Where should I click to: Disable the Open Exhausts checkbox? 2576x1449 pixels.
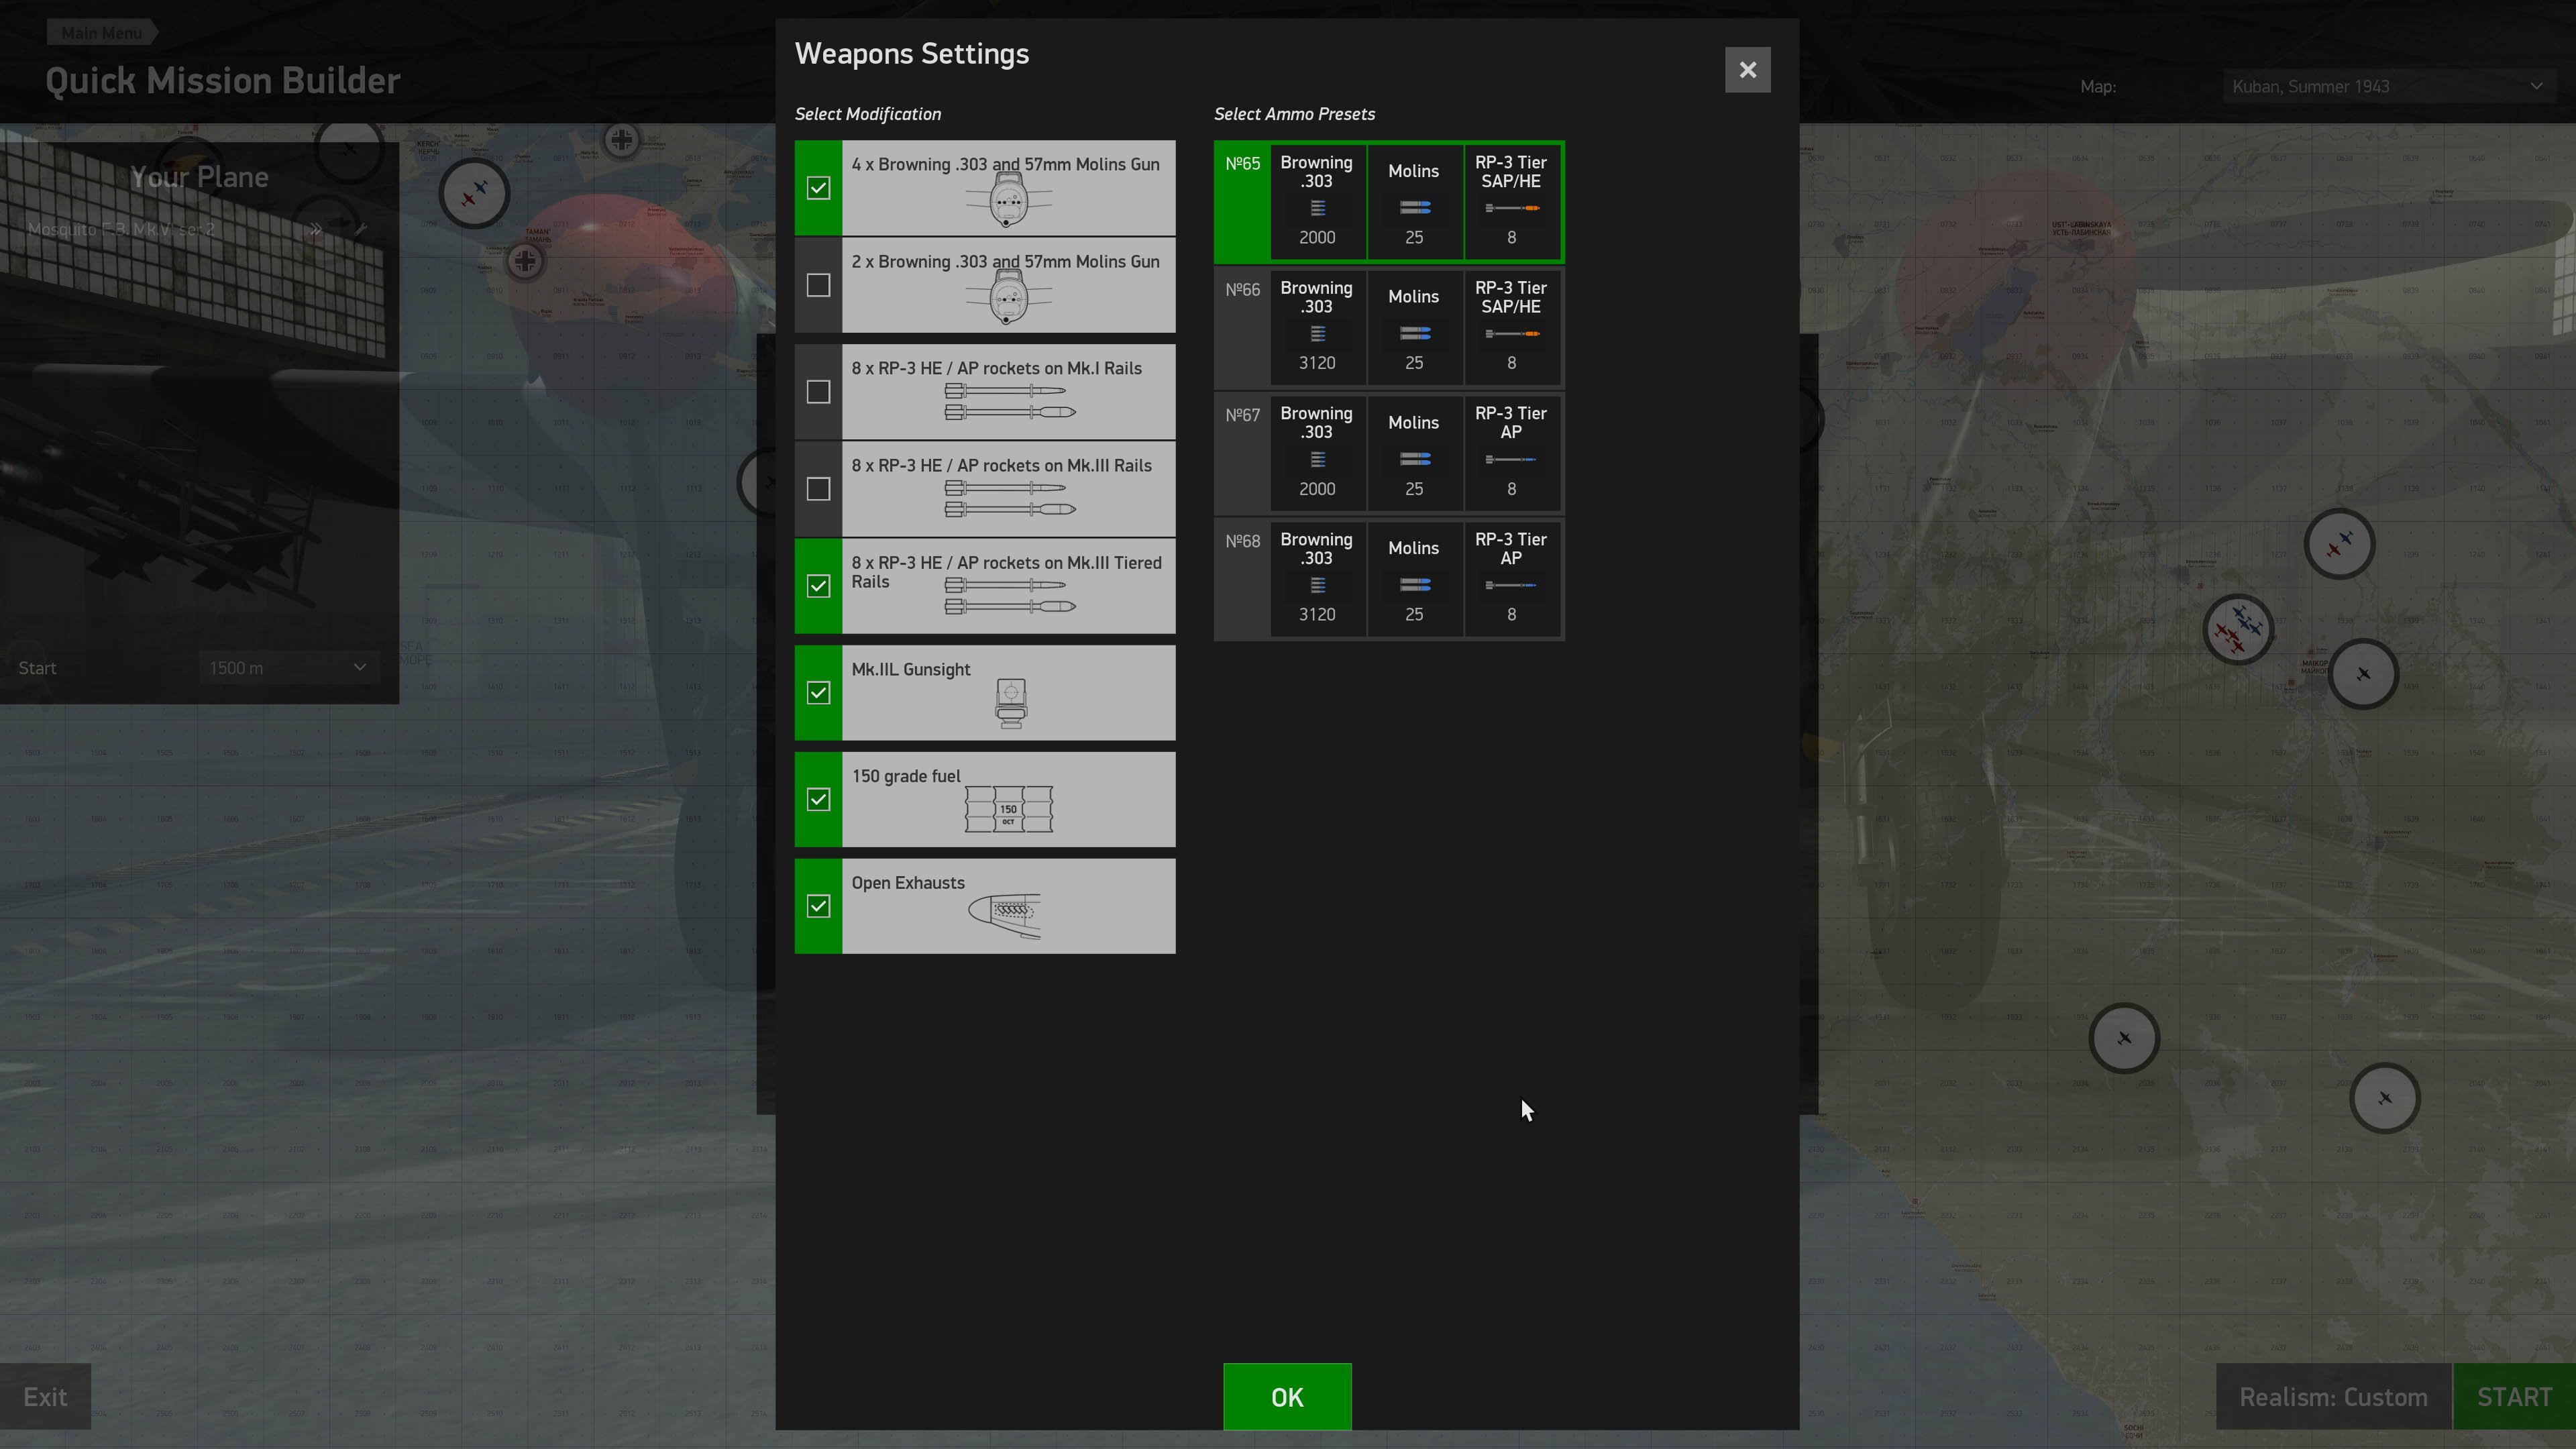click(x=818, y=906)
